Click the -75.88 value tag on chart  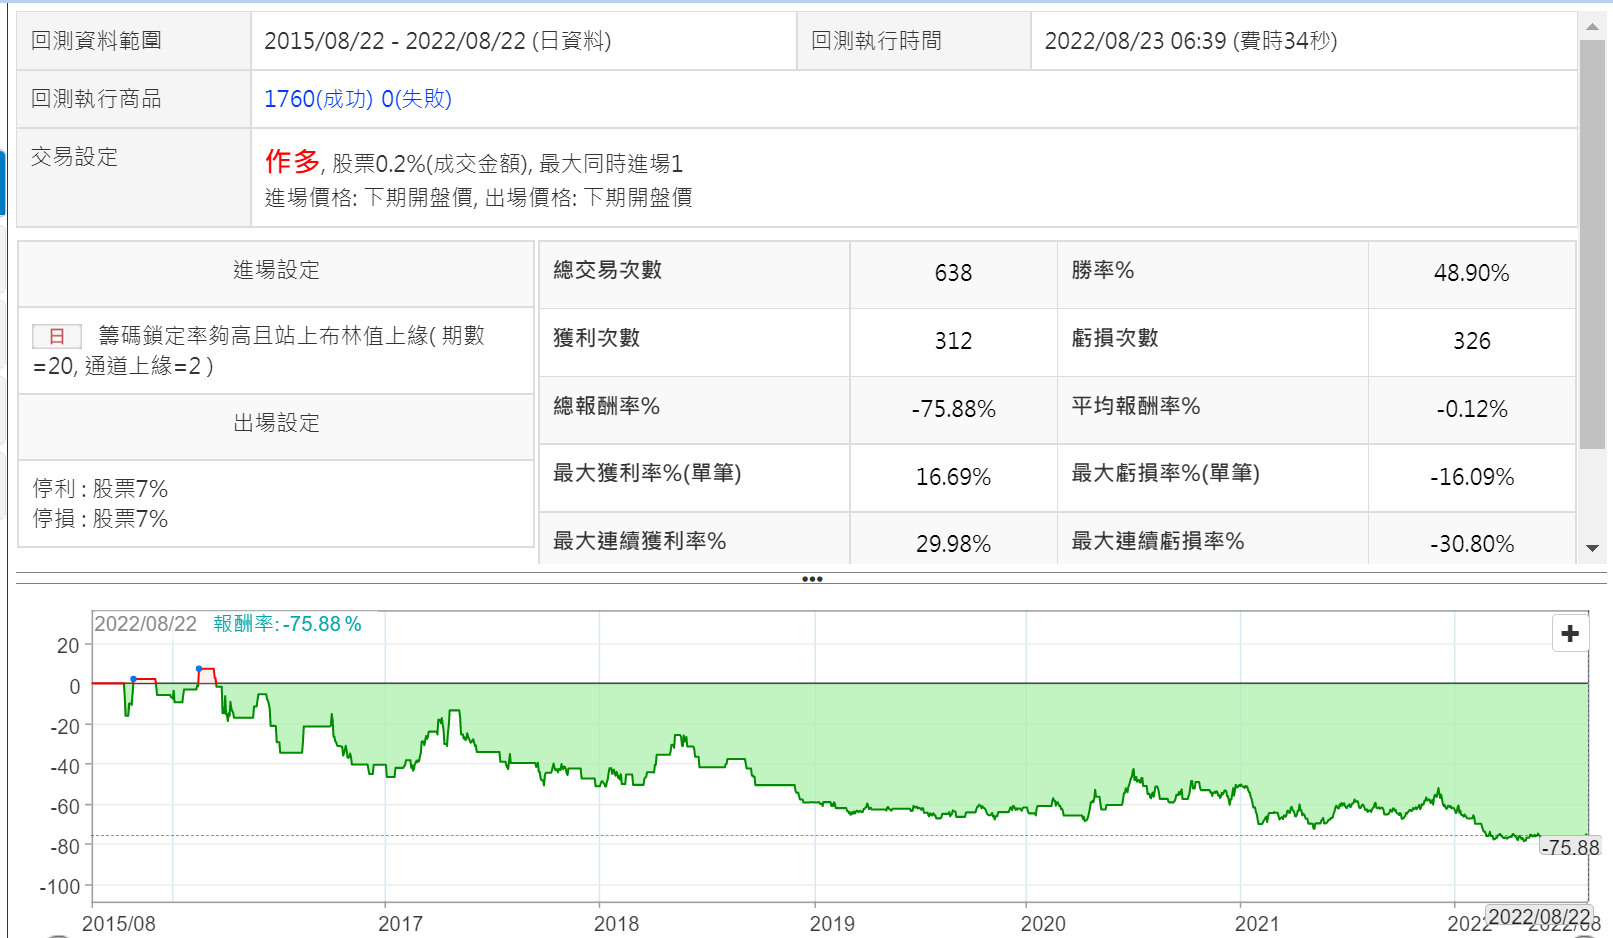click(x=1570, y=848)
